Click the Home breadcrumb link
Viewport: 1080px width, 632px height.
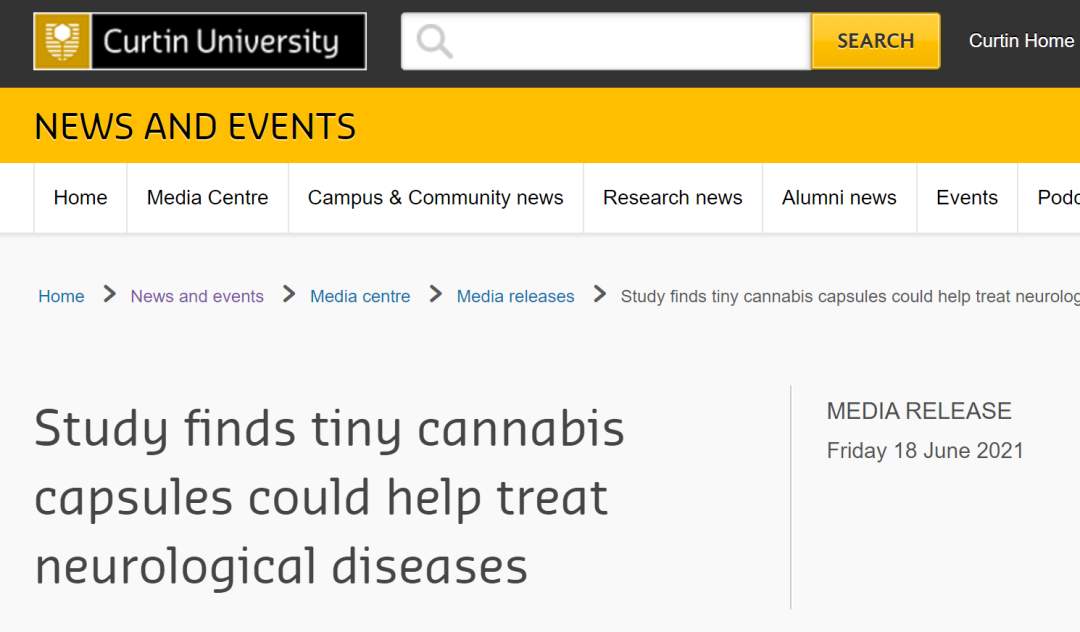click(x=61, y=296)
